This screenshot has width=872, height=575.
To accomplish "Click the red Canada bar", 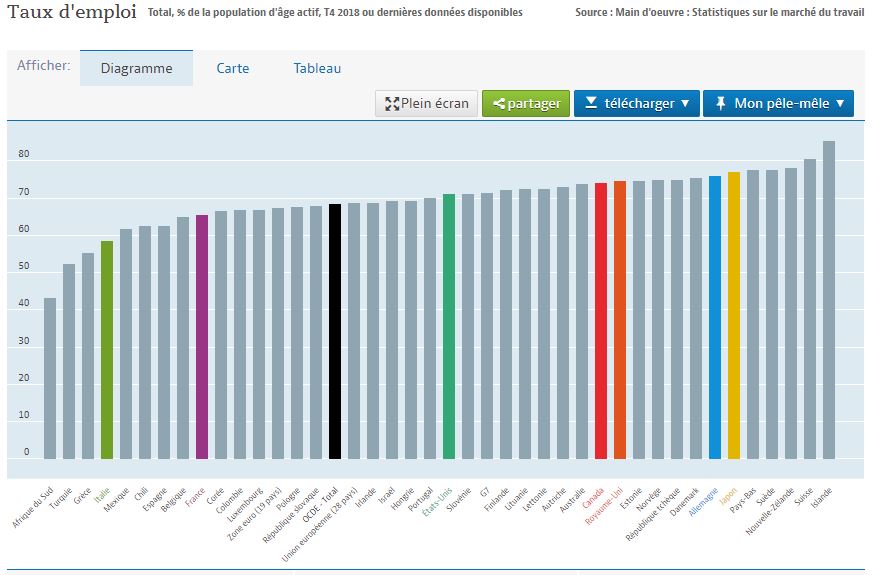I will (x=601, y=321).
